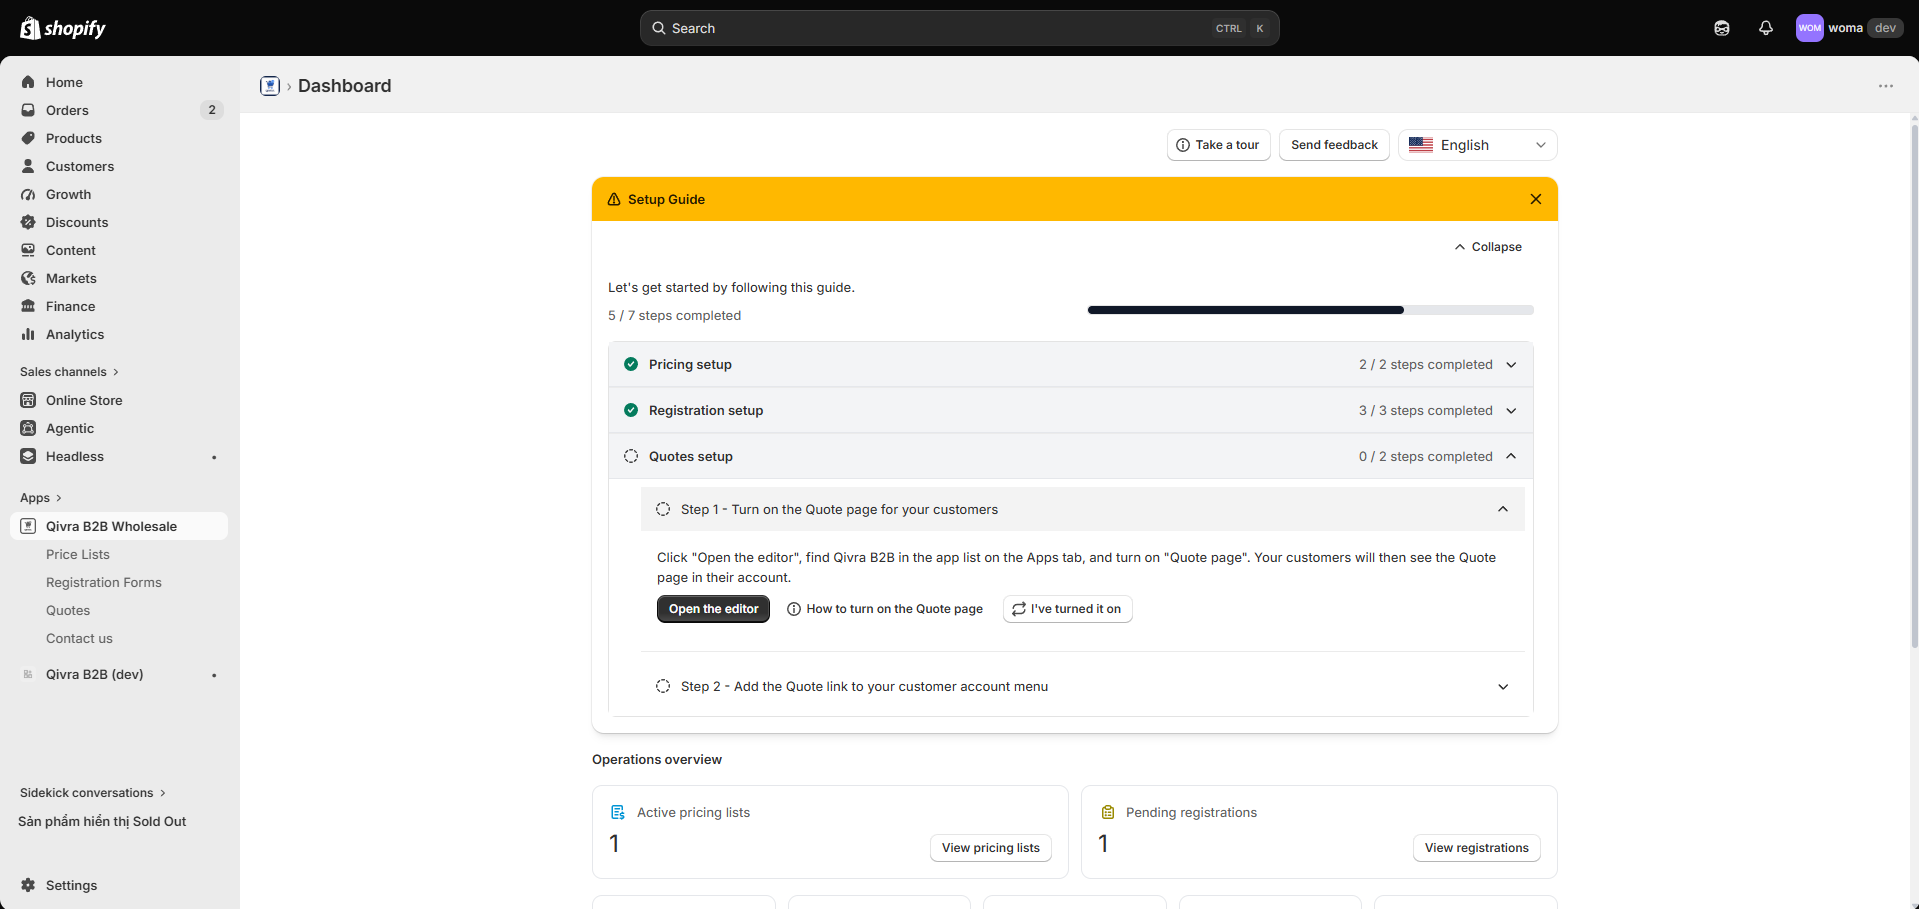Screen dimensions: 1919x909
Task: Click the Online Store icon
Action: point(28,400)
